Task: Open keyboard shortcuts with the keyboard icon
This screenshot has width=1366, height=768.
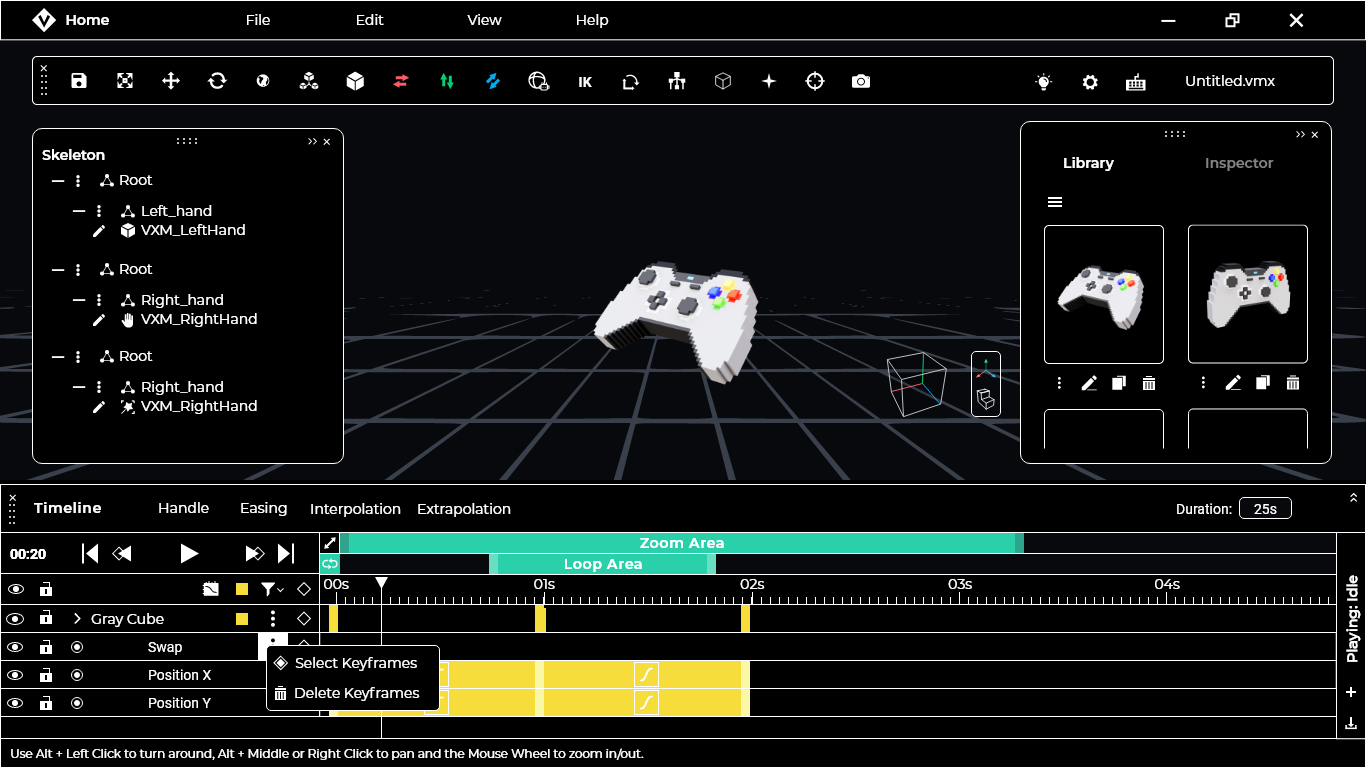Action: tap(1136, 82)
